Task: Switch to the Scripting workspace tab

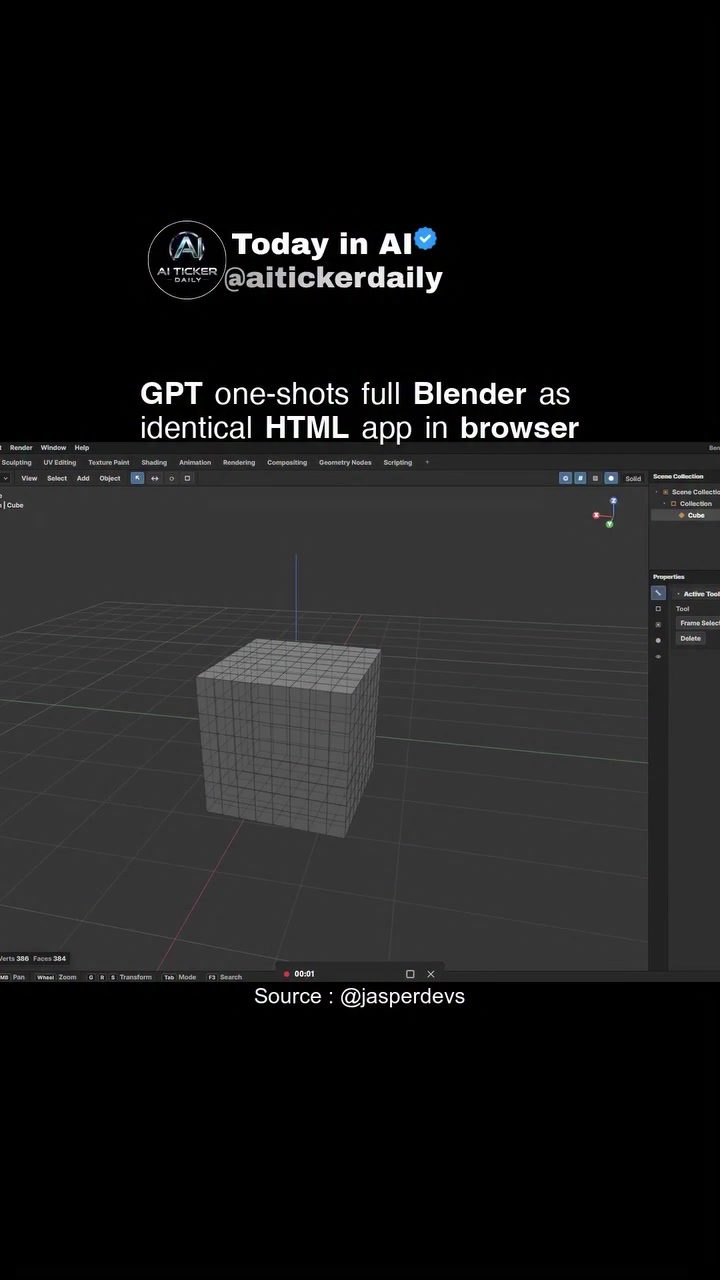Action: pyautogui.click(x=398, y=463)
